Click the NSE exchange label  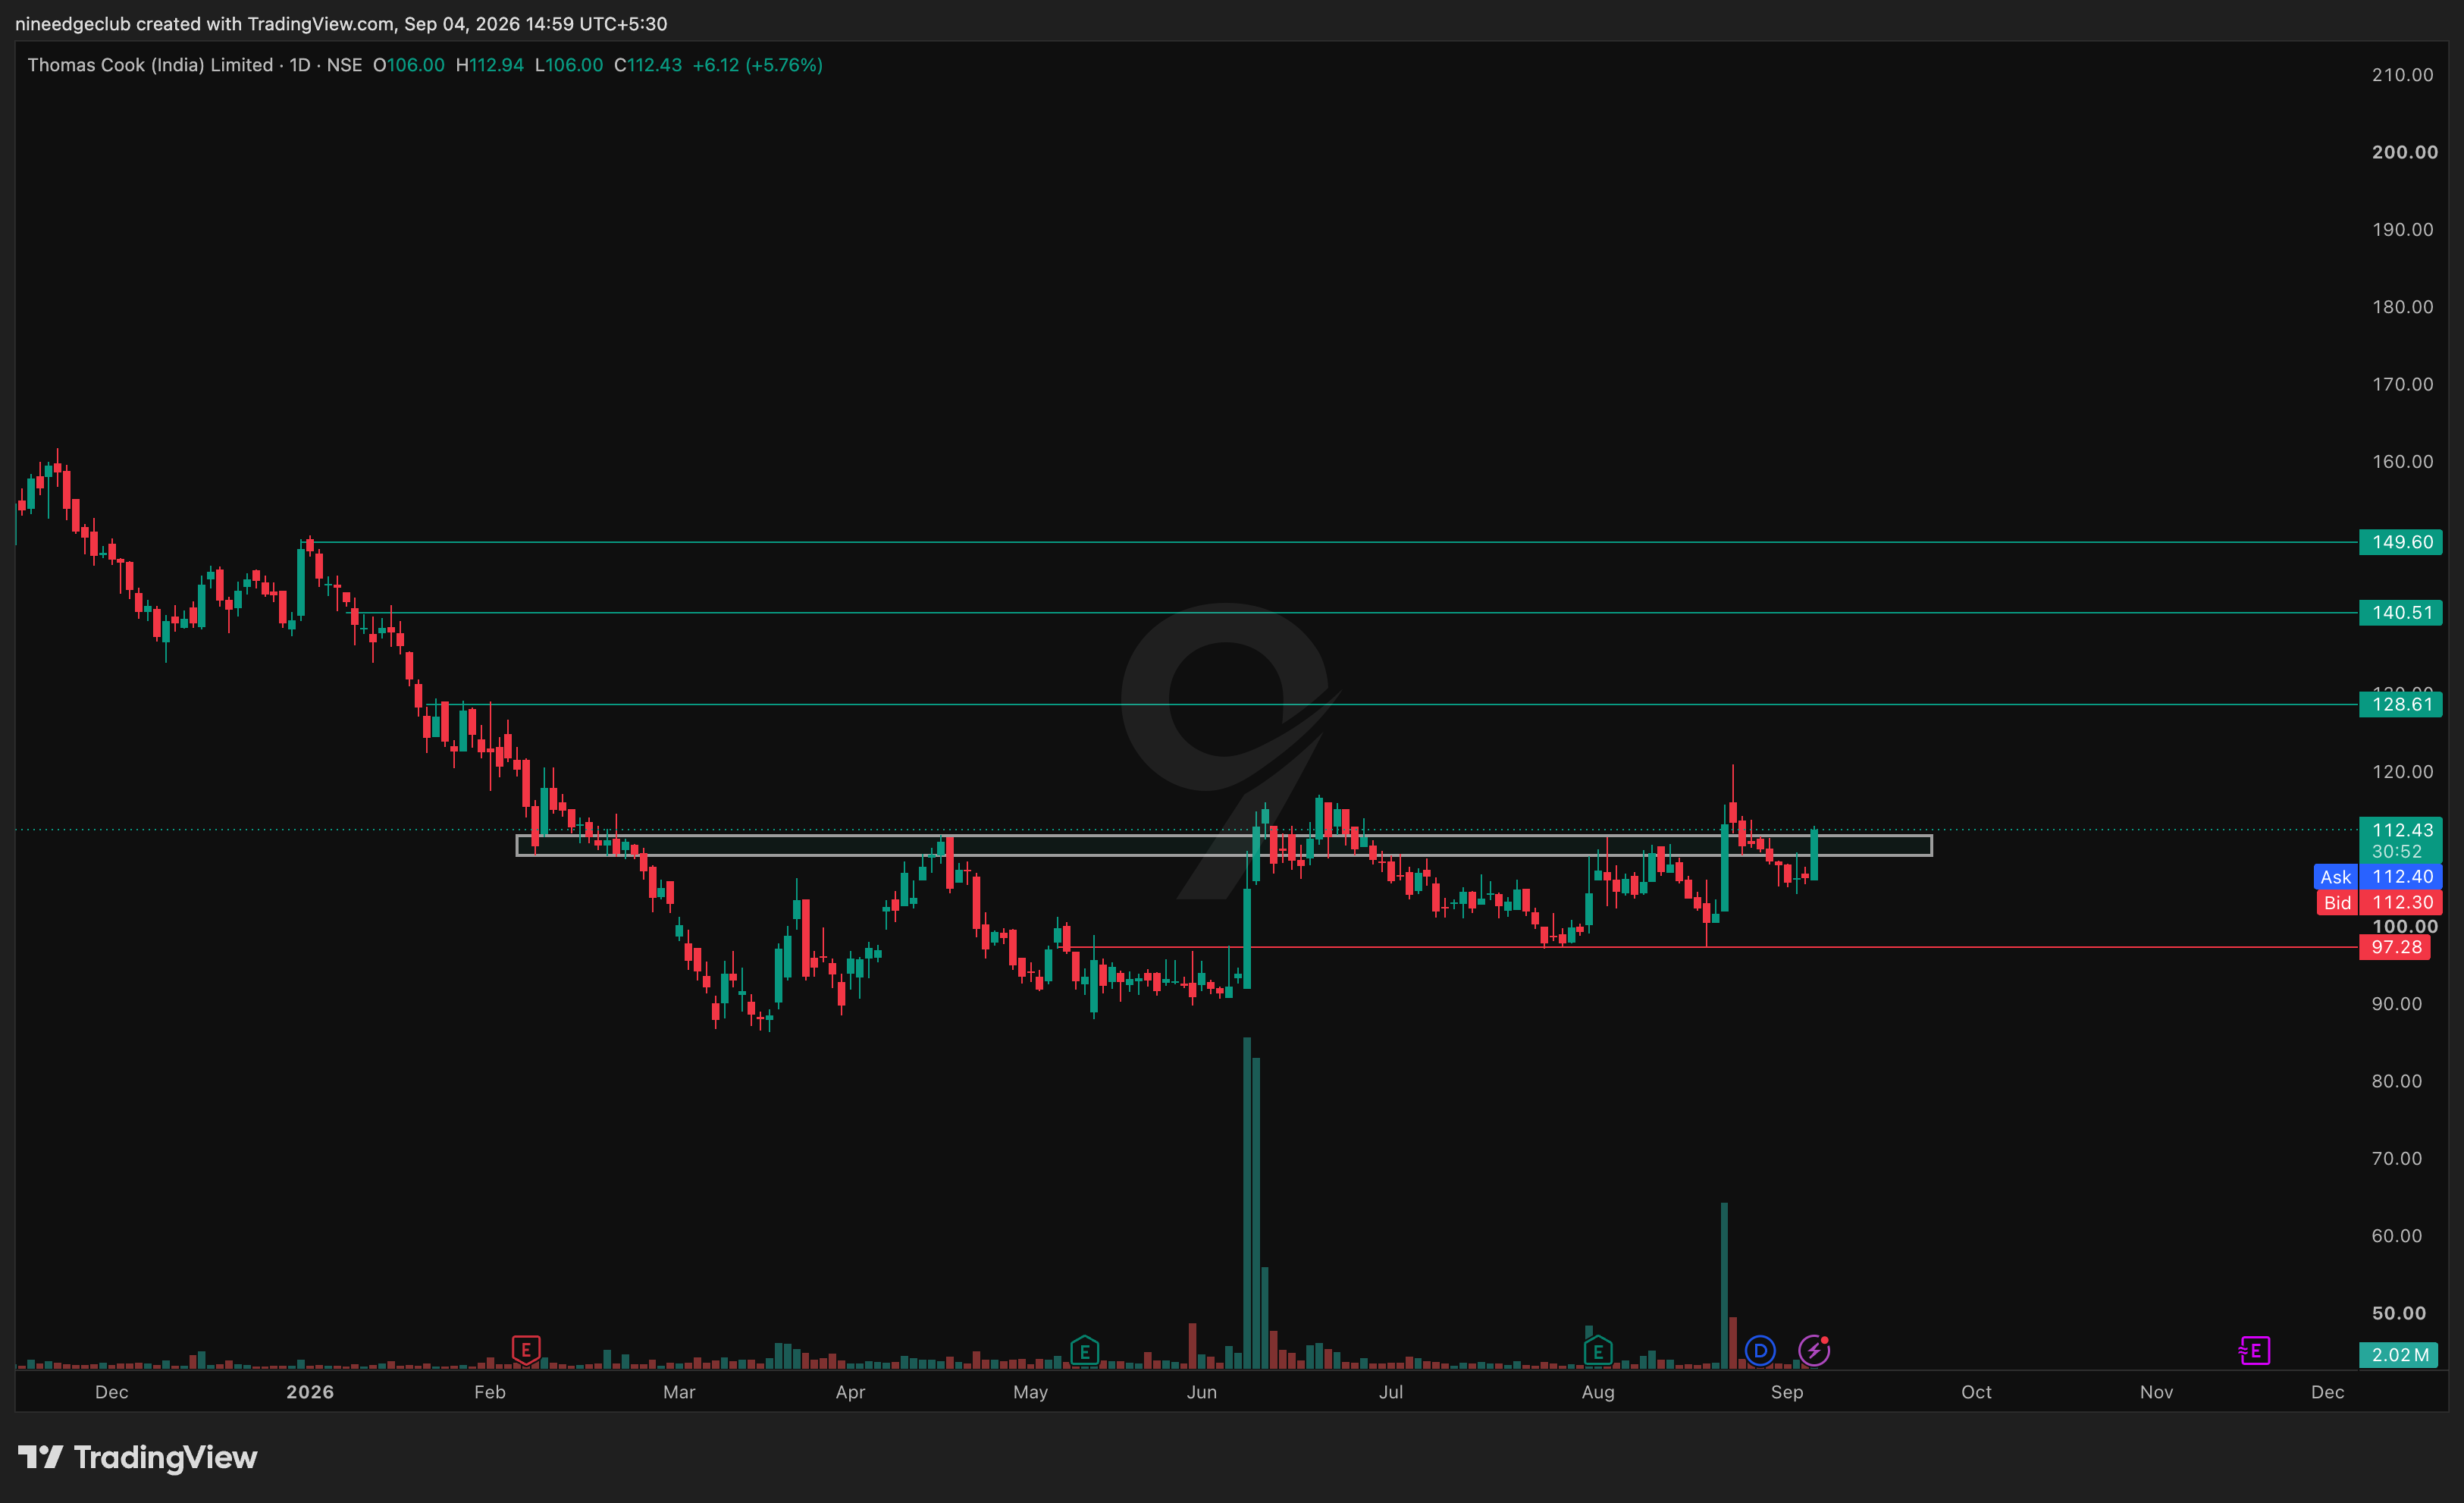pyautogui.click(x=344, y=65)
